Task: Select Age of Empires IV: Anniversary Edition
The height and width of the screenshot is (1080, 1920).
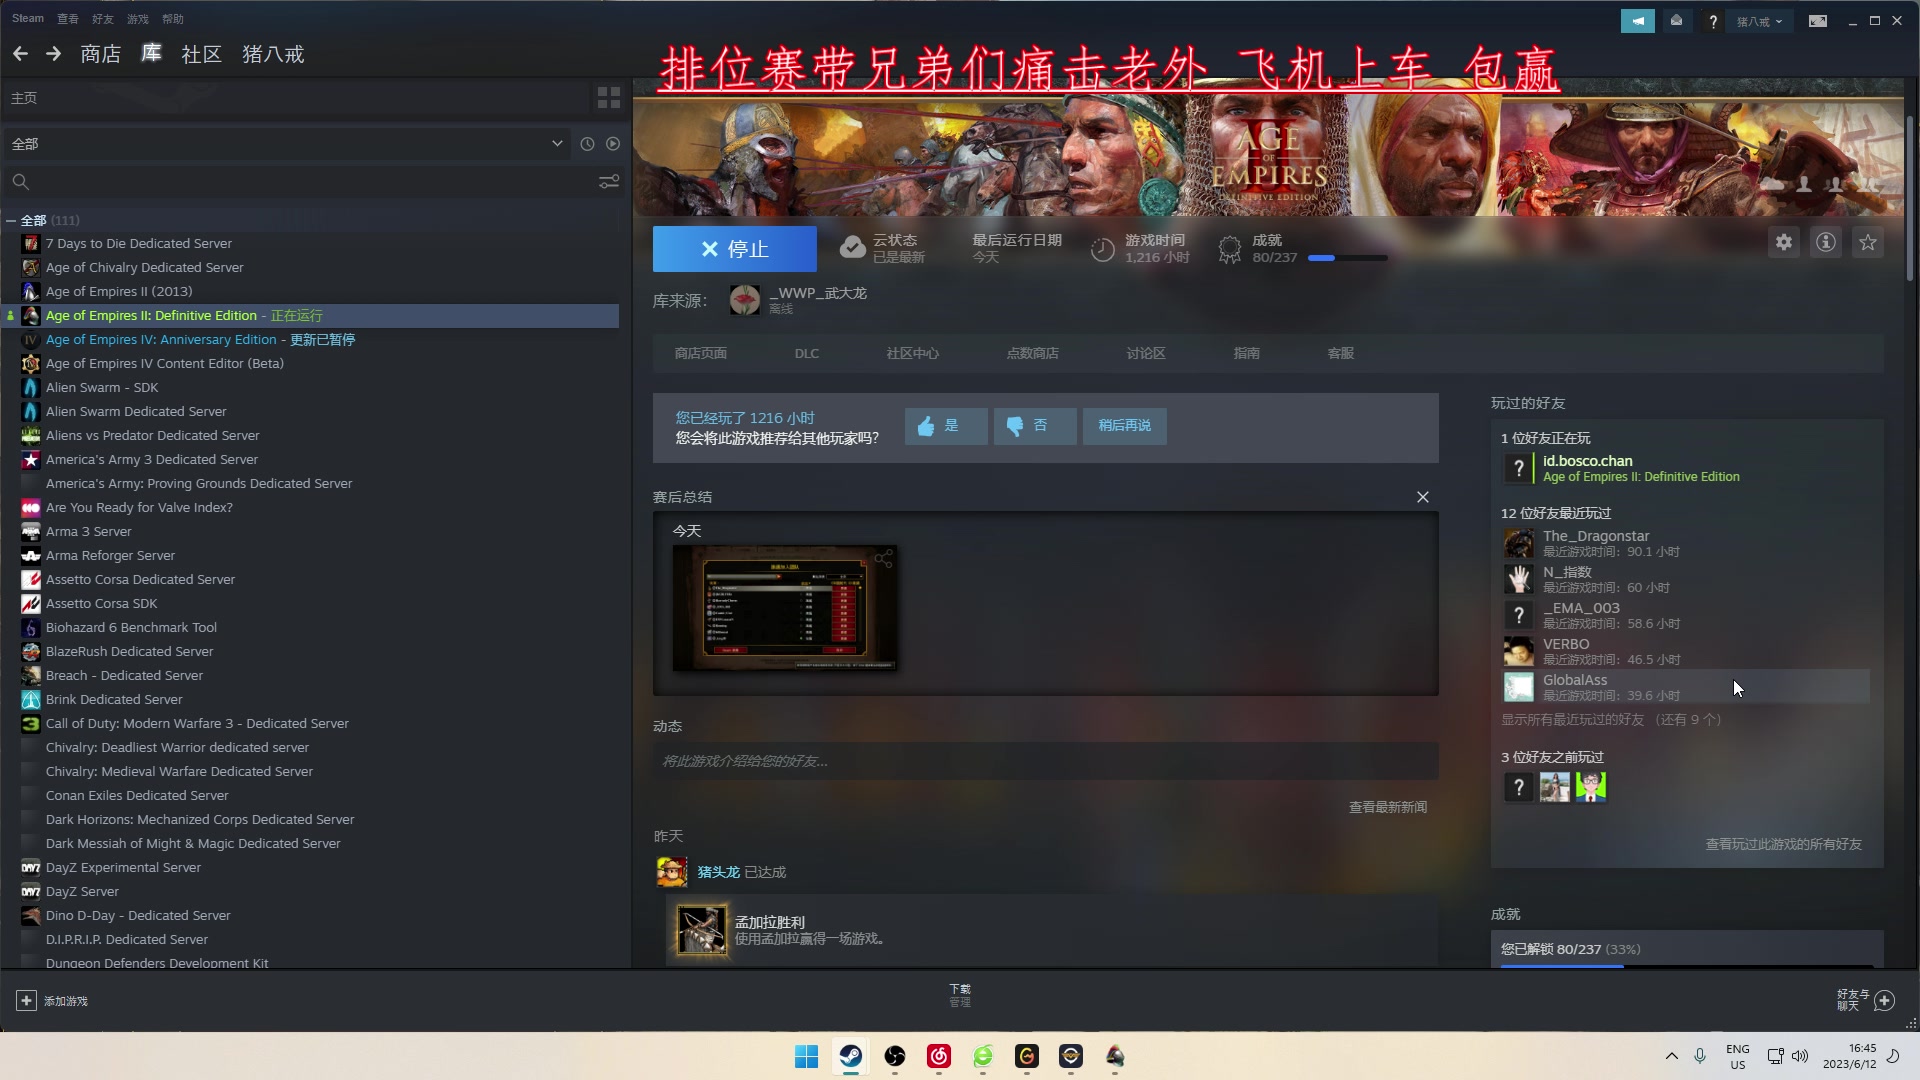Action: [161, 339]
